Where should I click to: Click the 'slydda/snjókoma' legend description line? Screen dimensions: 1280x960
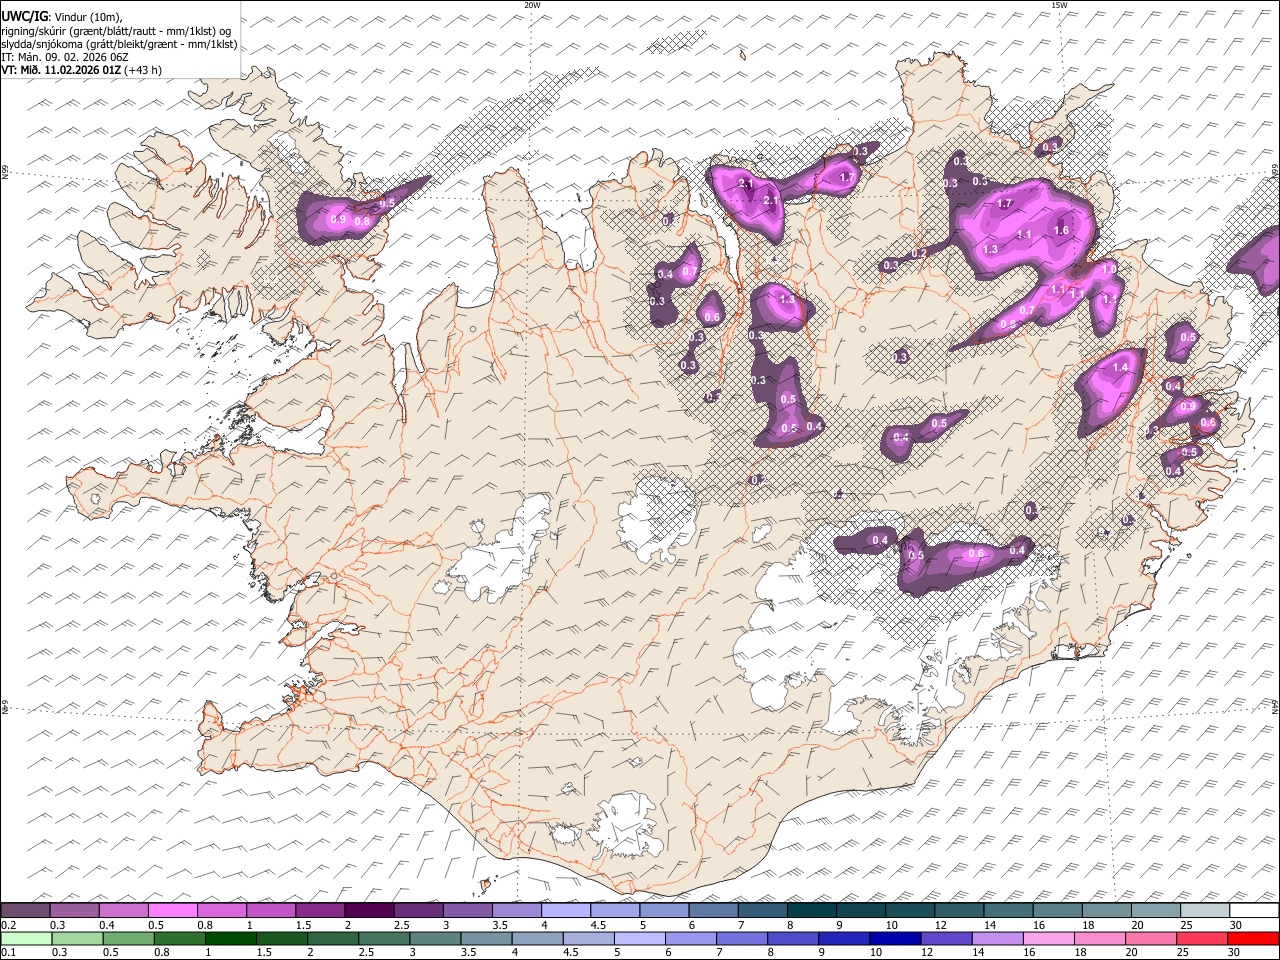tap(119, 44)
